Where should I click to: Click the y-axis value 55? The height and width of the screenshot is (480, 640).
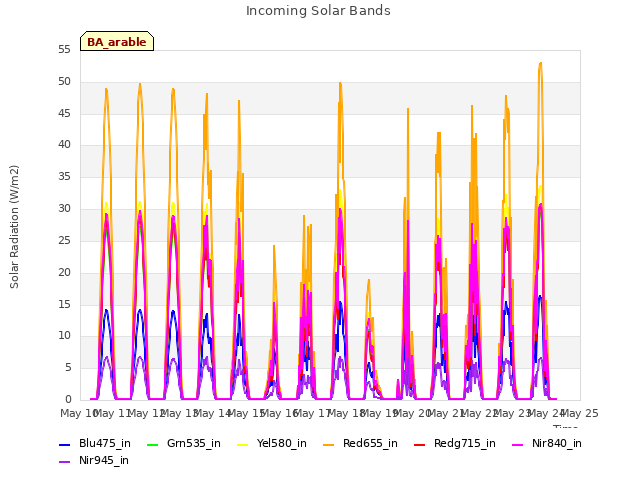64,50
